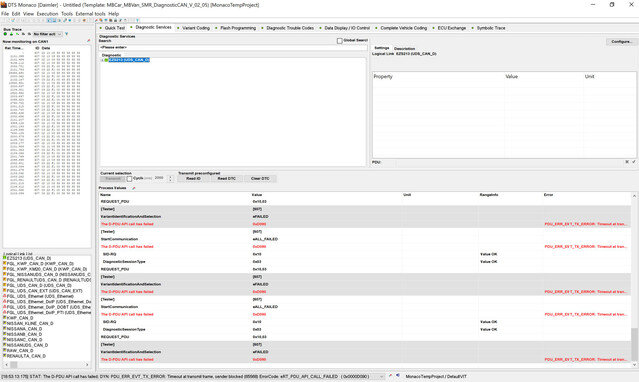Click the red pin icon in status bar

[390, 376]
